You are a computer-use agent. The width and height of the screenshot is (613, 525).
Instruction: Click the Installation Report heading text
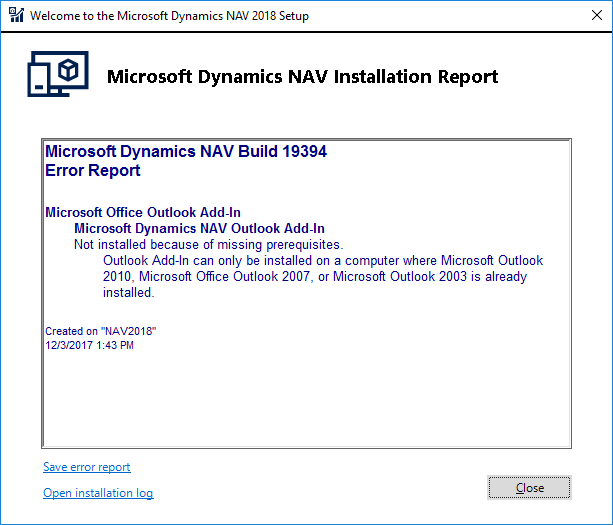[x=302, y=77]
